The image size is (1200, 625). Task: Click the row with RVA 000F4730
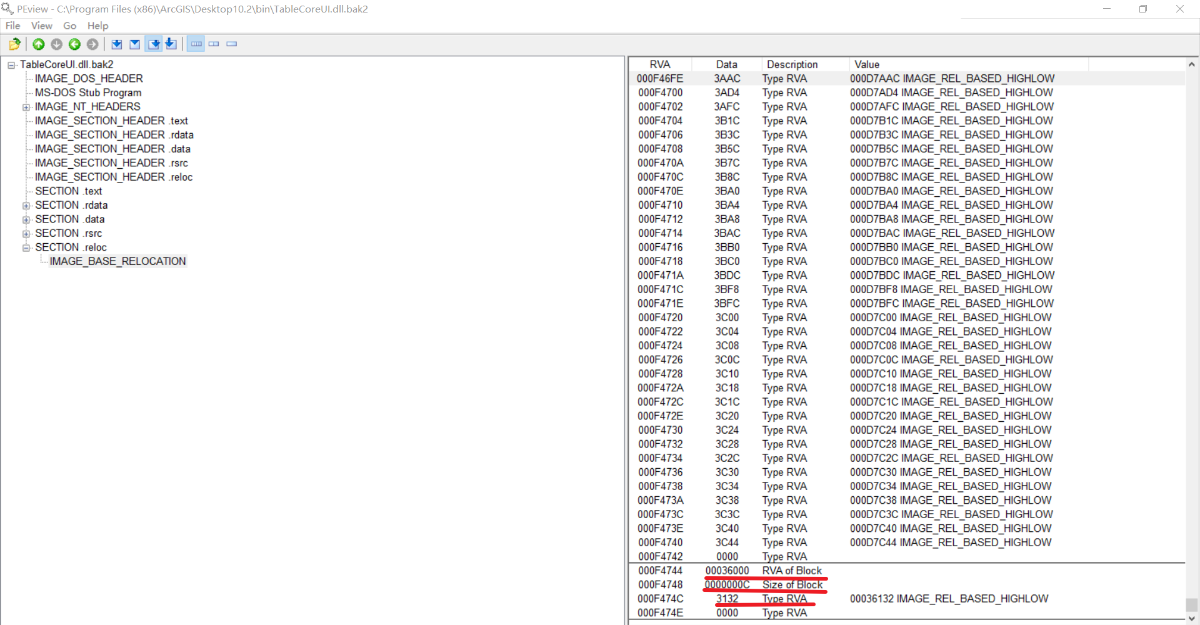pos(906,430)
